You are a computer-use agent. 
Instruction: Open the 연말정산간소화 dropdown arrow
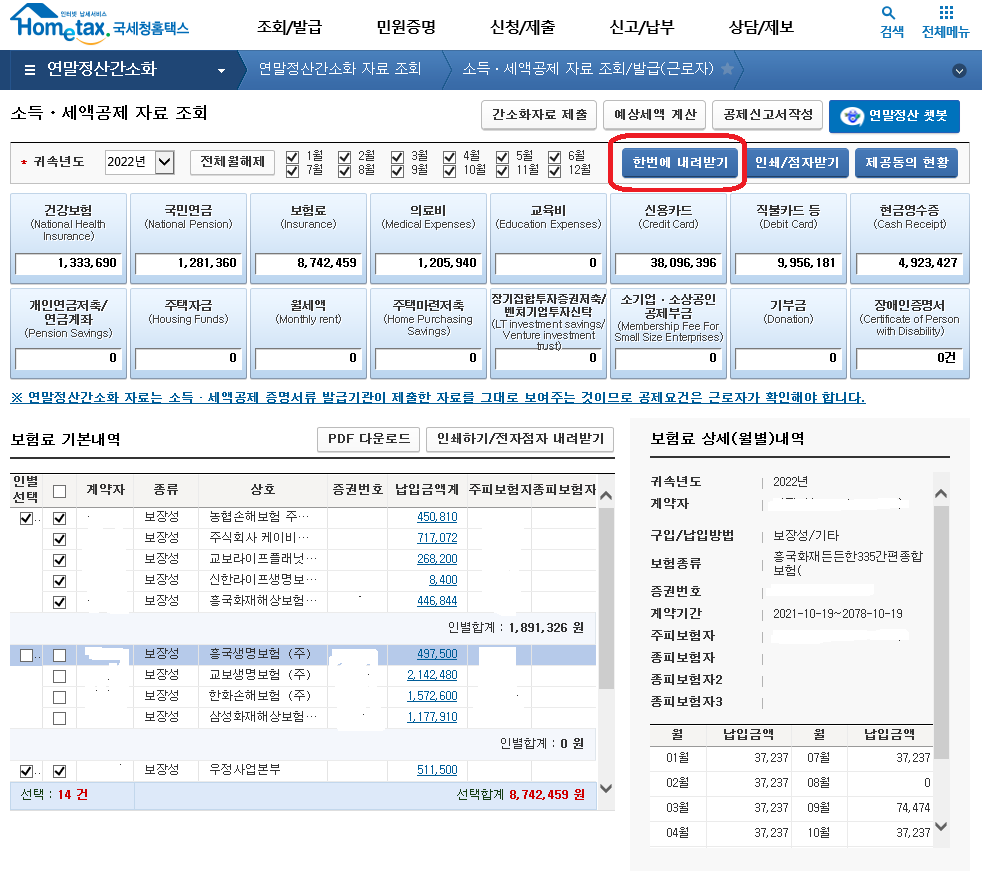(221, 71)
